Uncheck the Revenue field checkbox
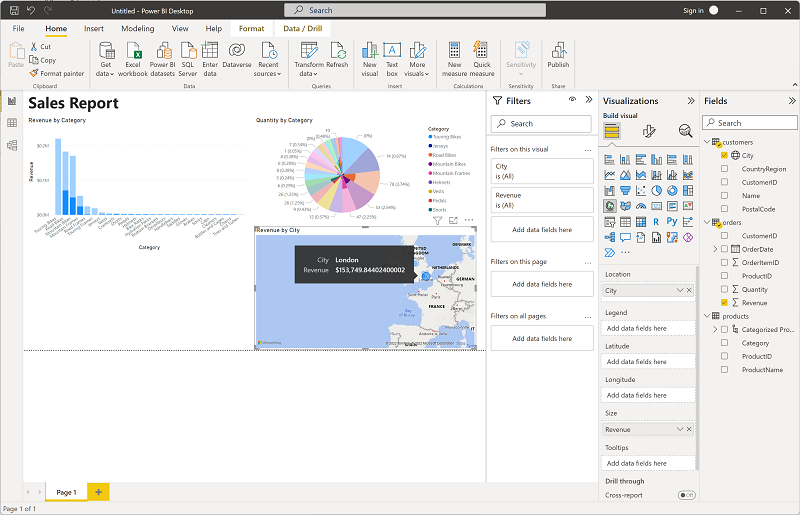 [x=724, y=302]
